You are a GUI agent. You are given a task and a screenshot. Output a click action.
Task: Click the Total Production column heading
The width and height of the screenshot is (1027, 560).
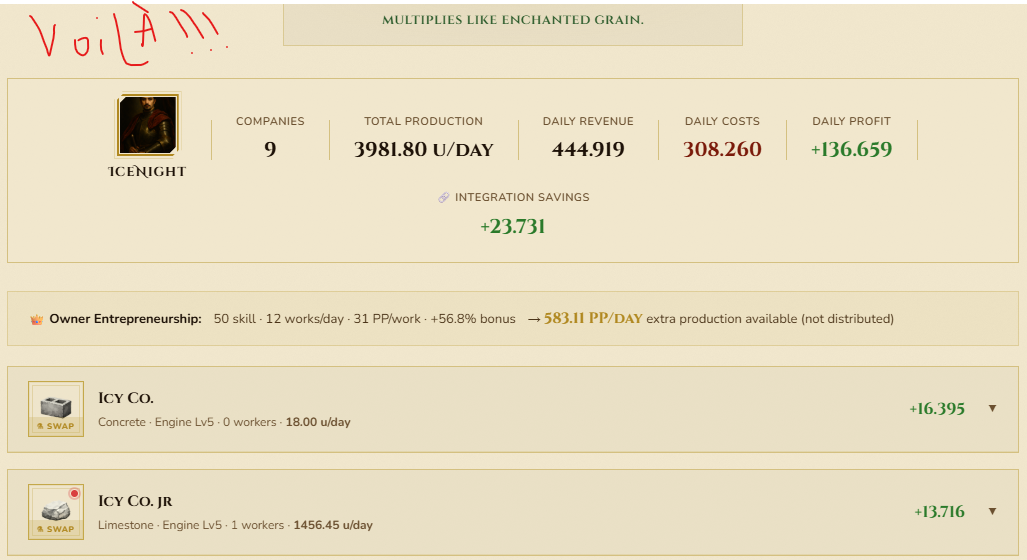click(x=424, y=121)
